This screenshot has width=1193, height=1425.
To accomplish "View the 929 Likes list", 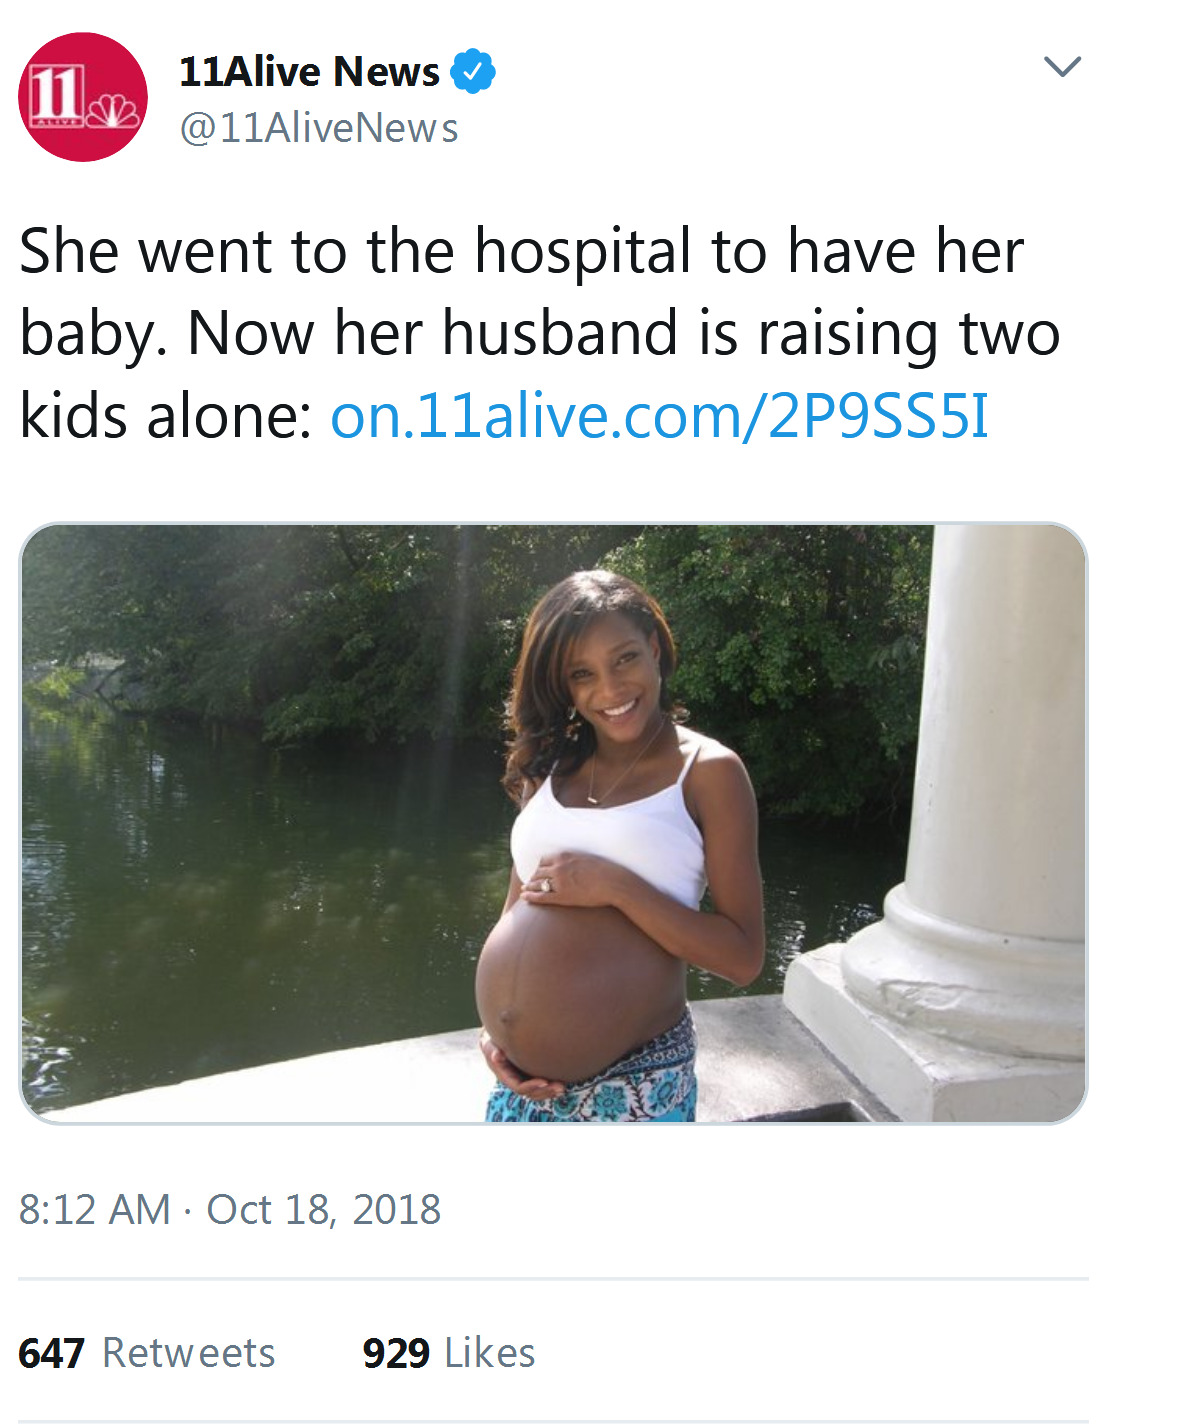I will coord(448,1353).
